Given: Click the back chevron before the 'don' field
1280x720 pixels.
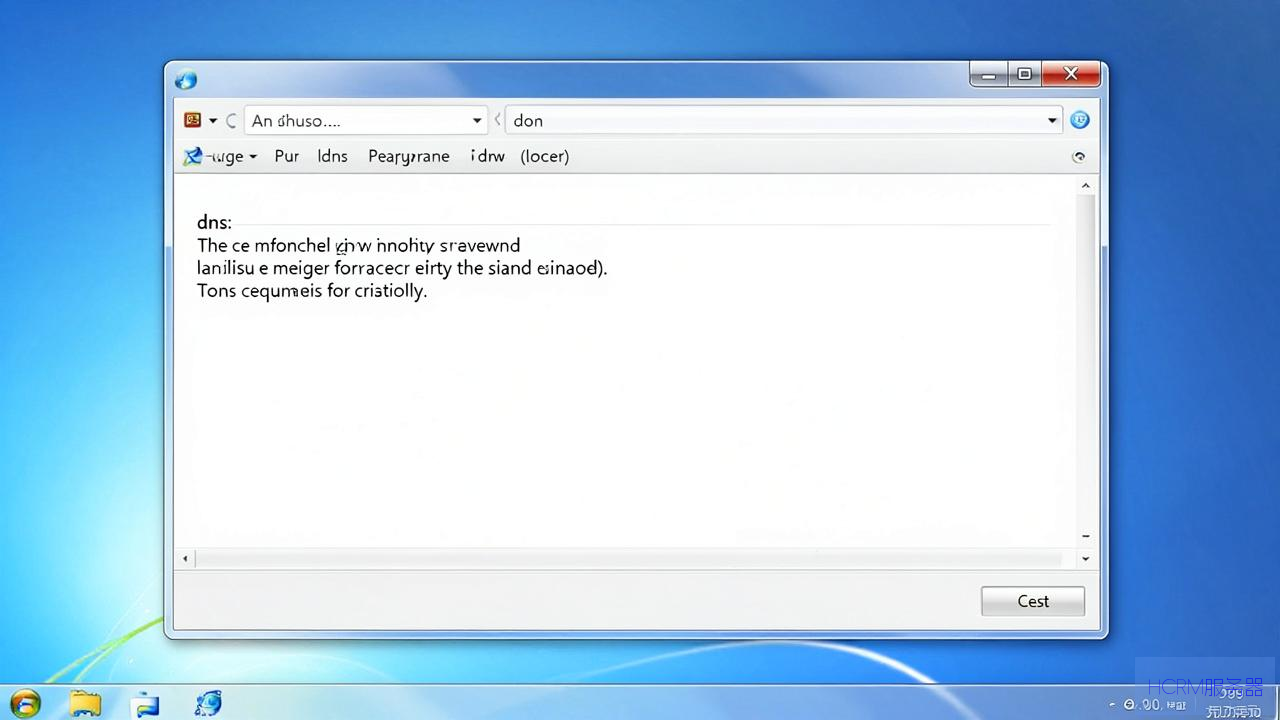Looking at the screenshot, I should (497, 120).
